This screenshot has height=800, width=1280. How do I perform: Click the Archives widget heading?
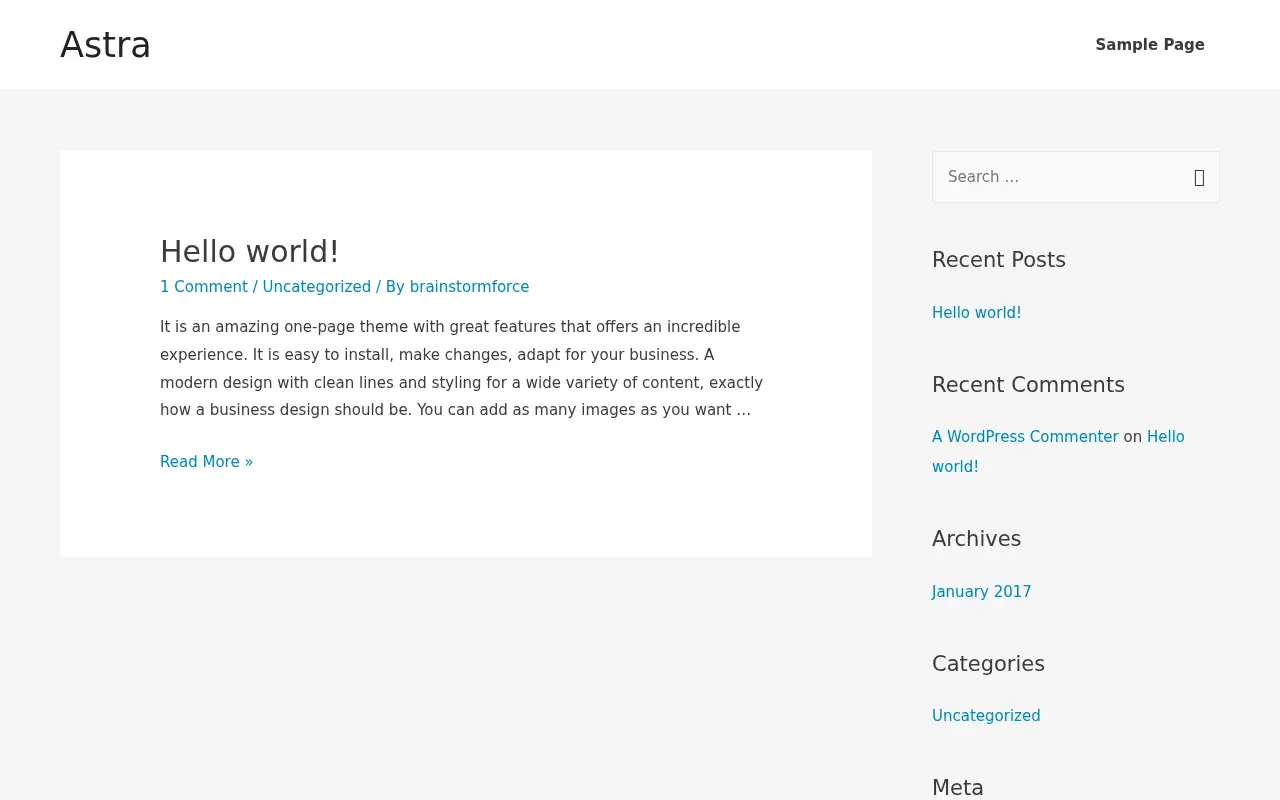click(976, 539)
